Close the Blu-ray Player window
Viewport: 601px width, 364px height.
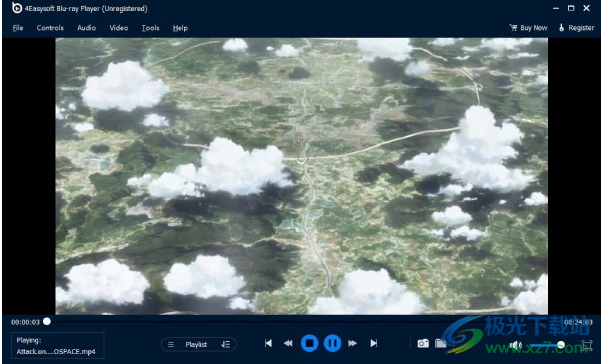coord(587,8)
